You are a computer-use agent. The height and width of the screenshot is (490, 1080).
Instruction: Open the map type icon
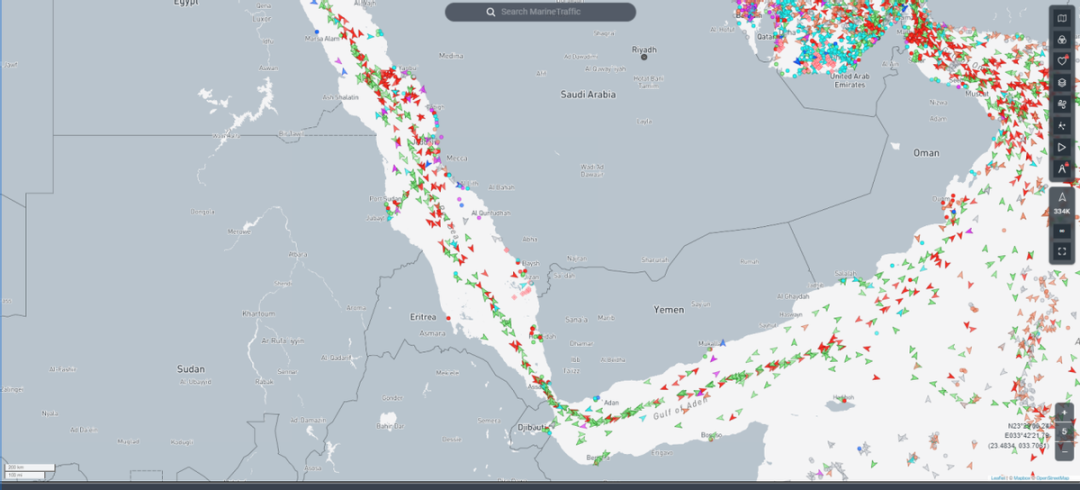tap(1062, 18)
